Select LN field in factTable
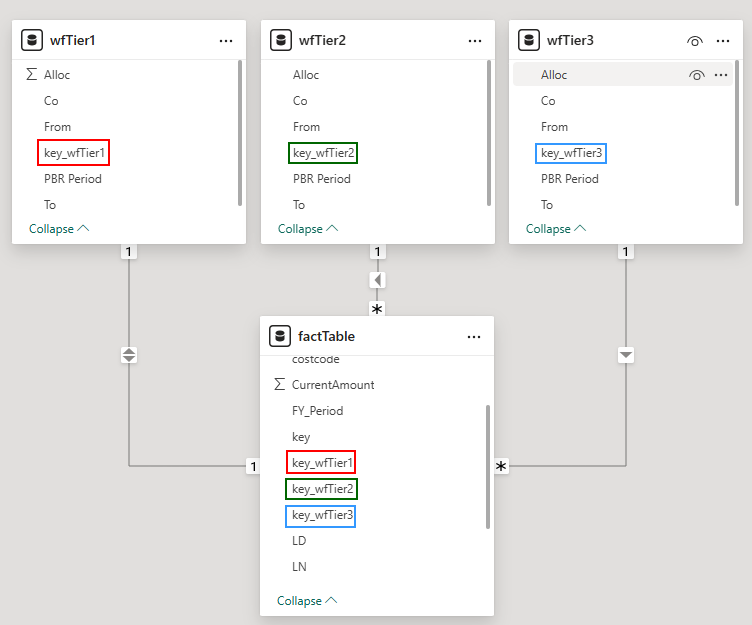 299,566
